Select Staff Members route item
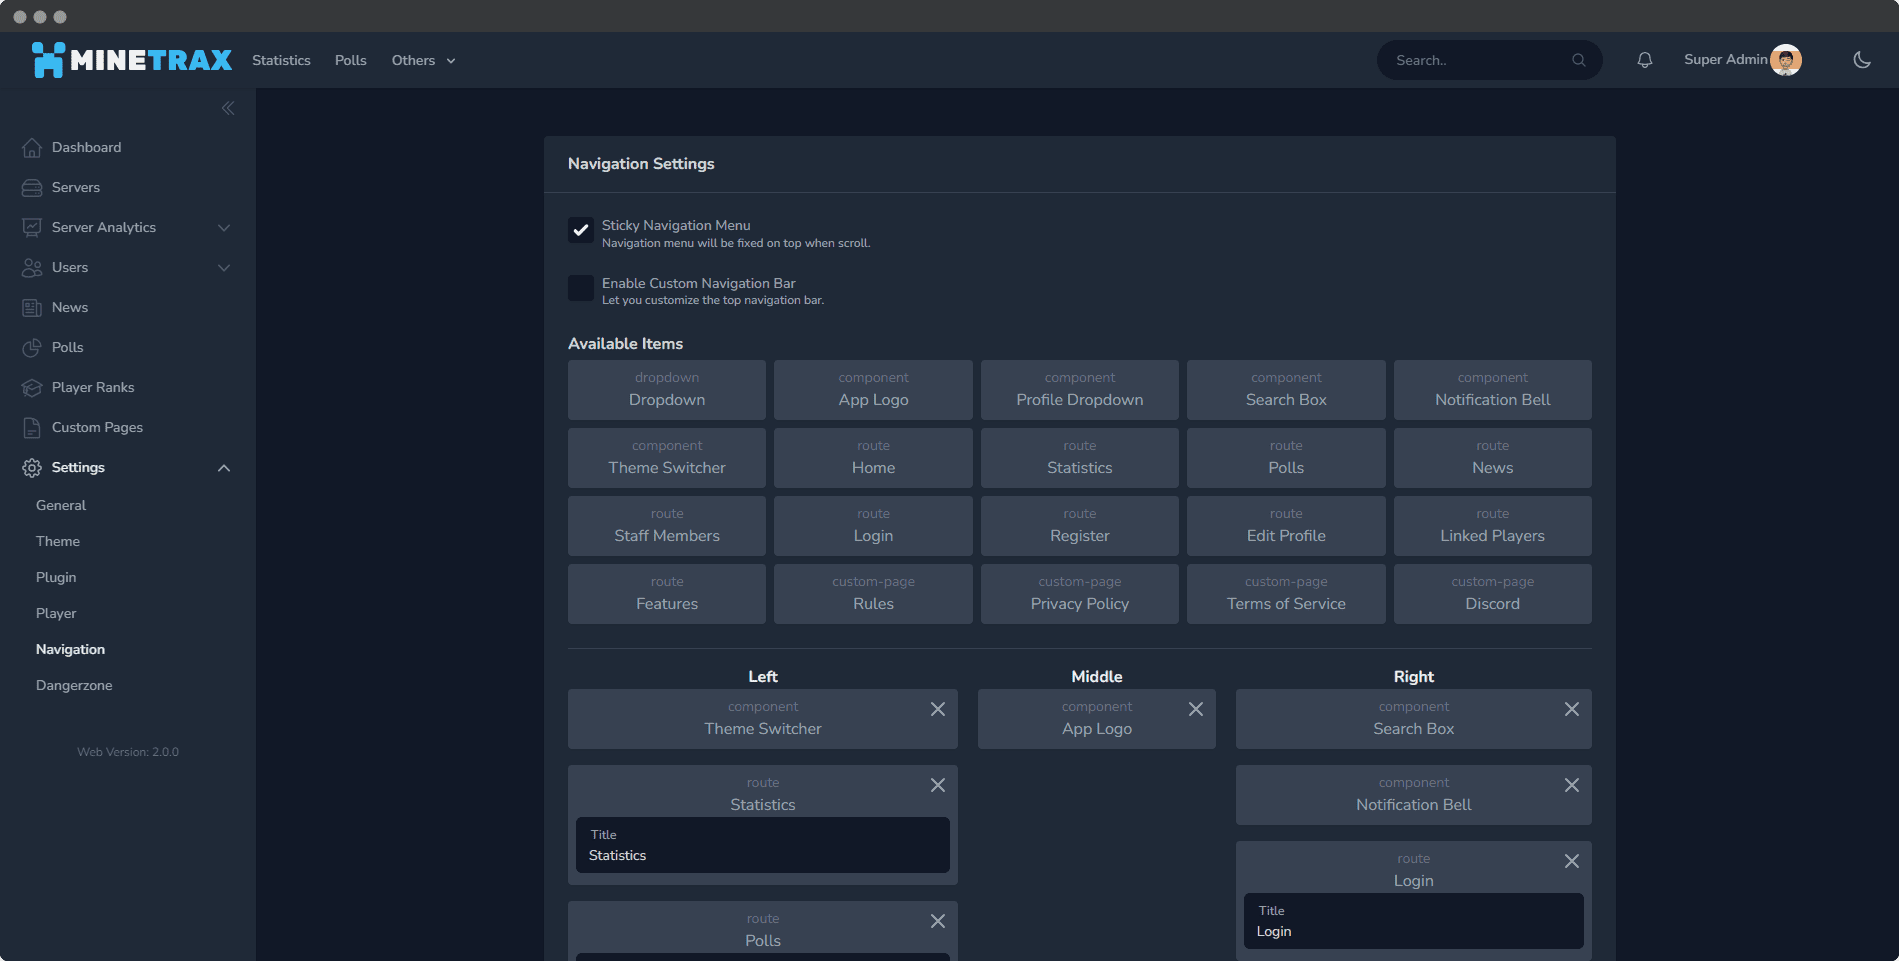The width and height of the screenshot is (1899, 961). click(x=667, y=526)
